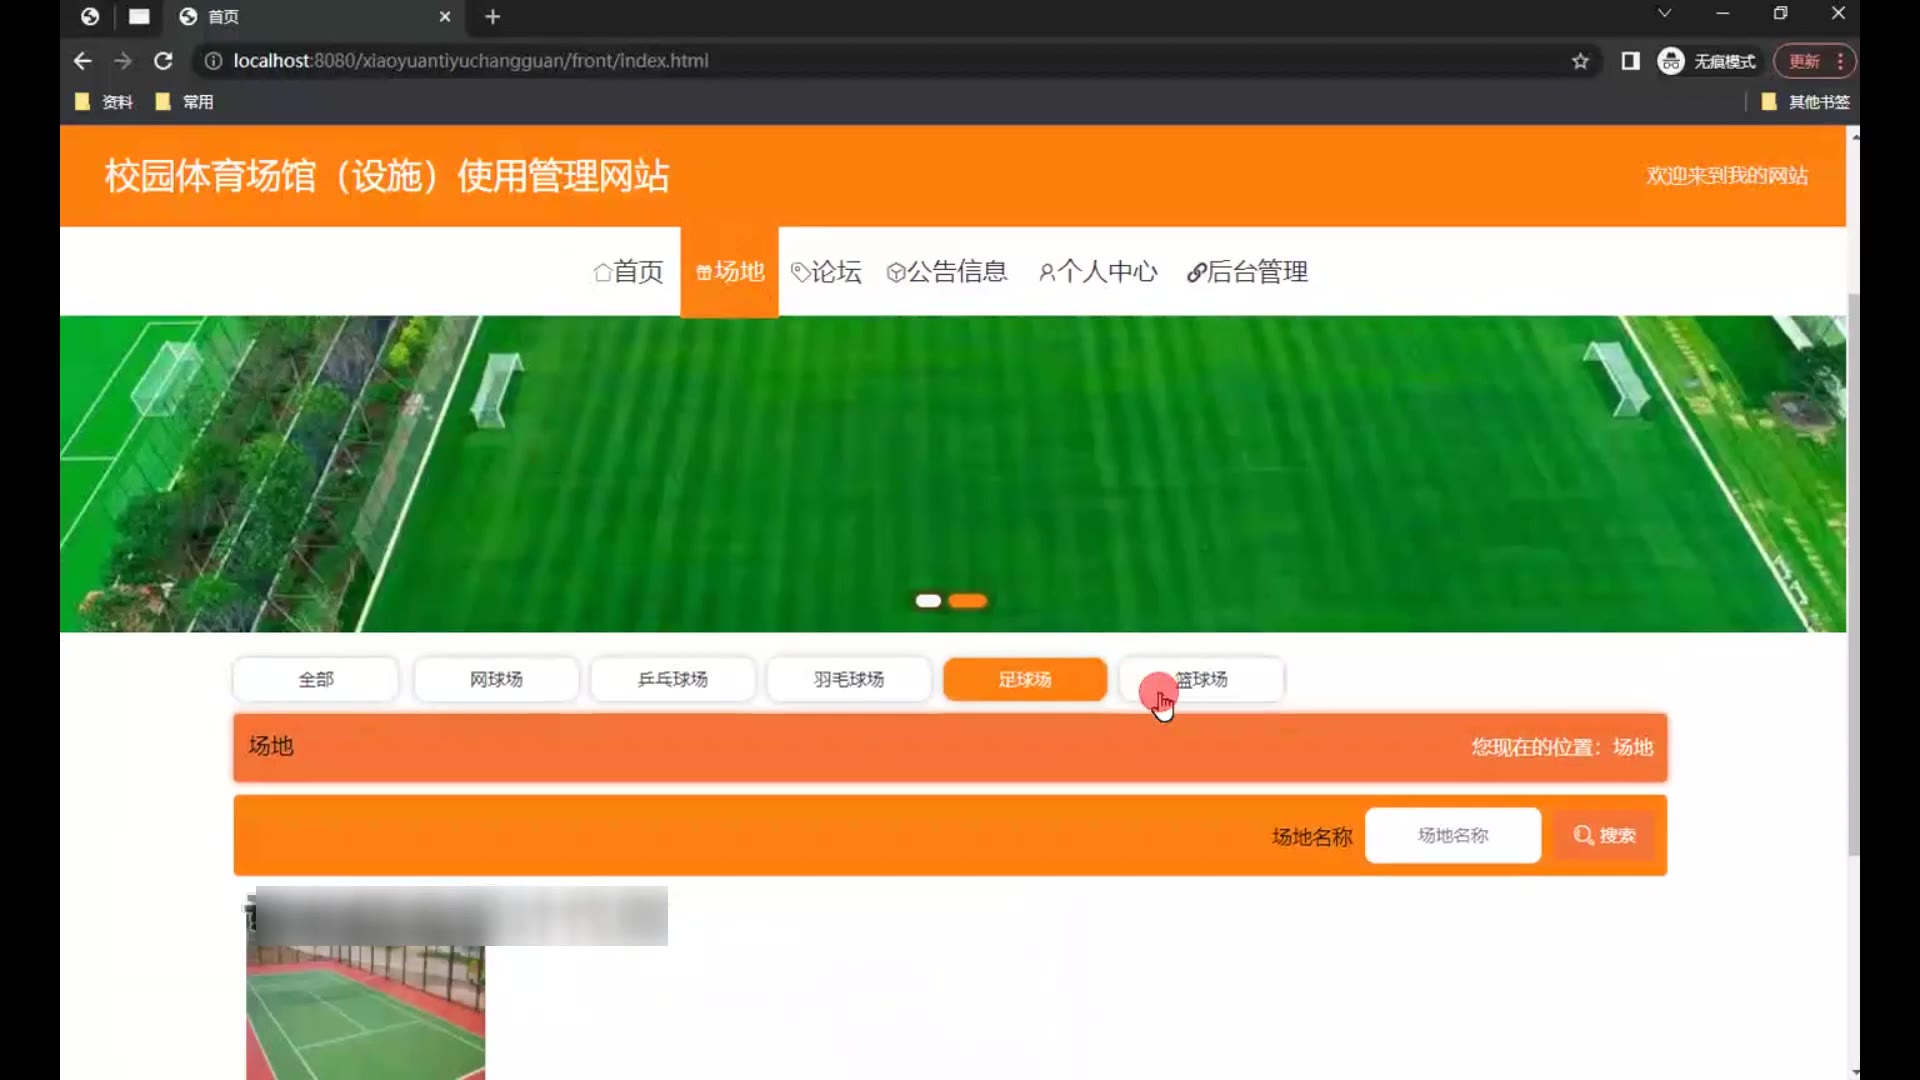This screenshot has width=1920, height=1080.
Task: Close the 首页 browser tab
Action: [445, 16]
